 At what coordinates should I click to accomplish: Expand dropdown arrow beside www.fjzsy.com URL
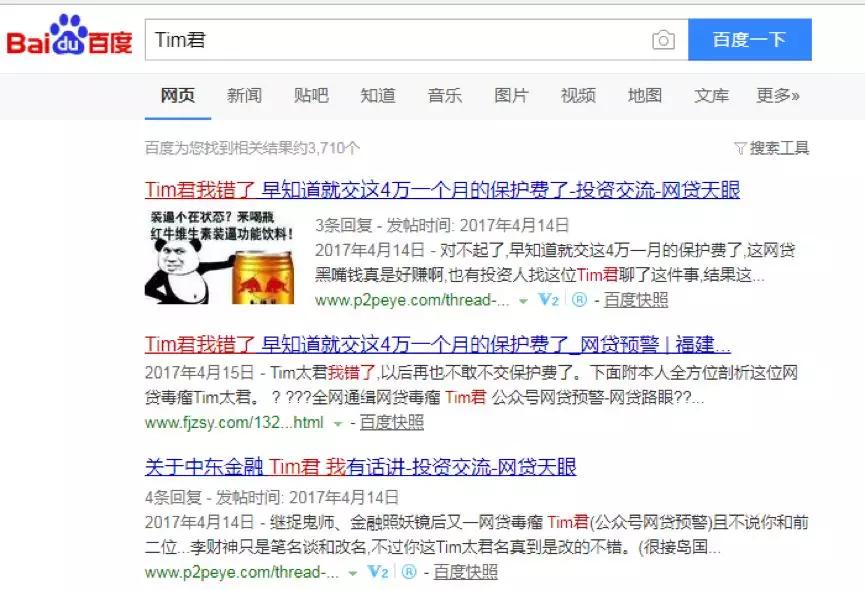(x=338, y=424)
